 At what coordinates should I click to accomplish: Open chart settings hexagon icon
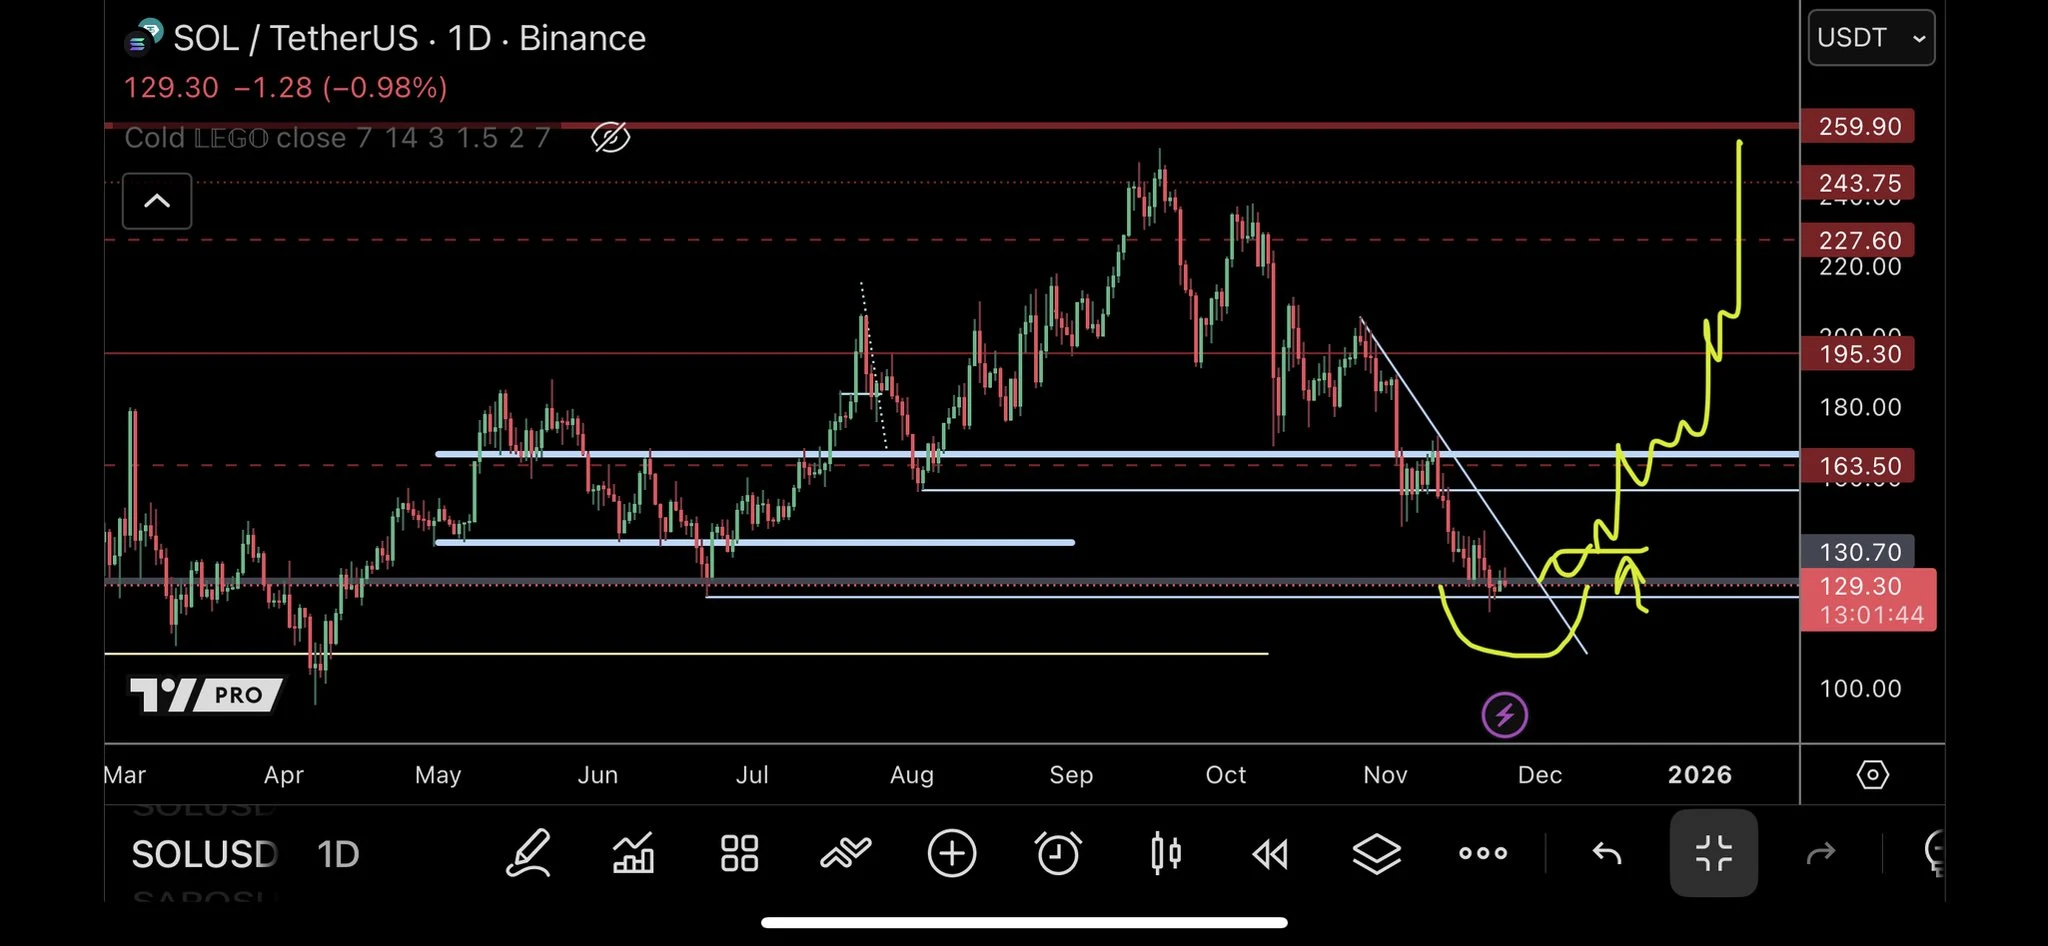click(1872, 775)
